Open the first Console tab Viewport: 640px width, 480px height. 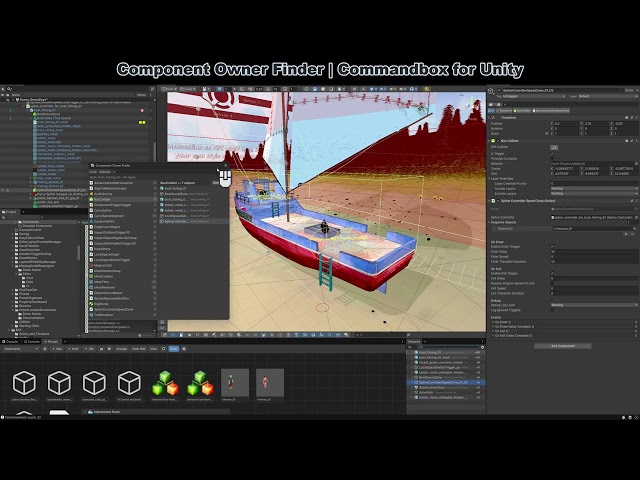pyautogui.click(x=11, y=342)
